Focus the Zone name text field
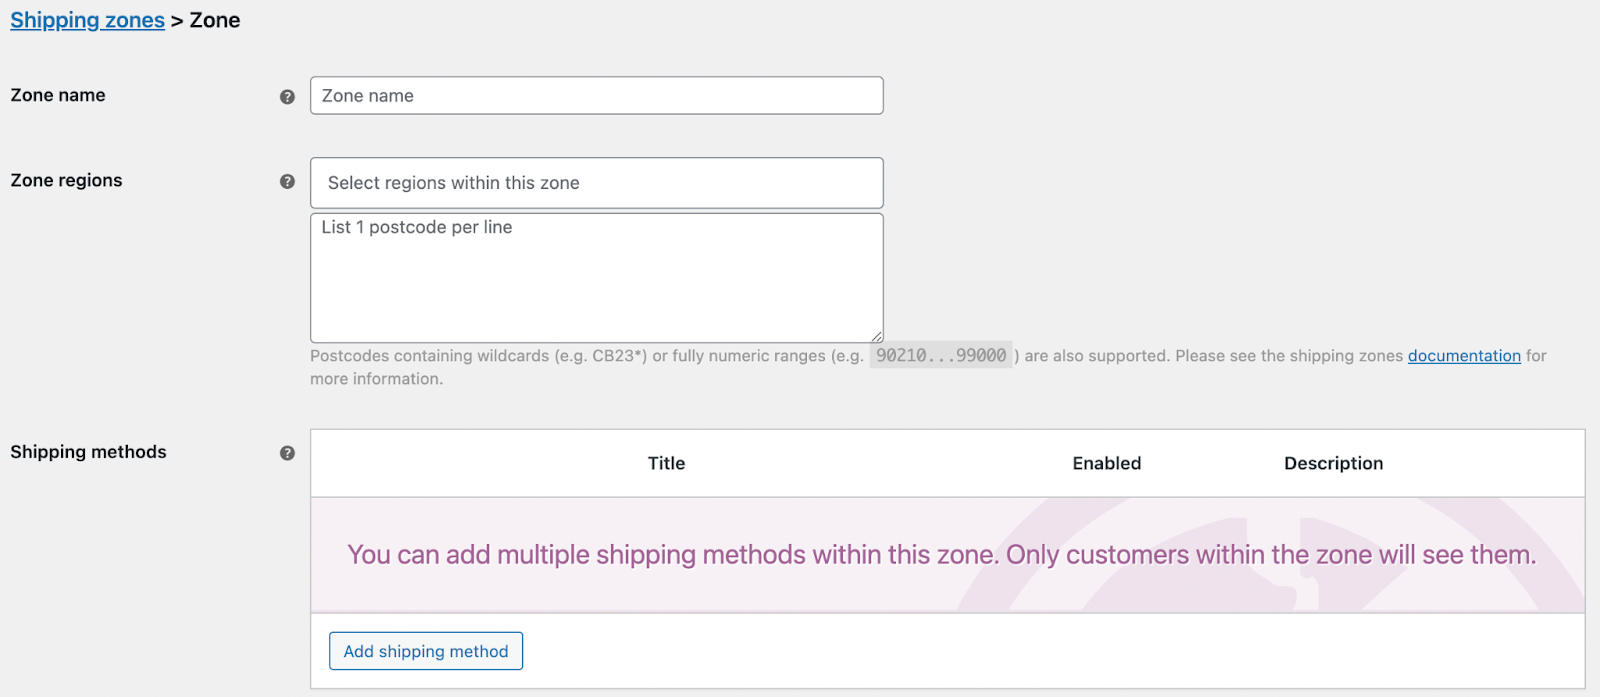The height and width of the screenshot is (697, 1600). coord(596,95)
